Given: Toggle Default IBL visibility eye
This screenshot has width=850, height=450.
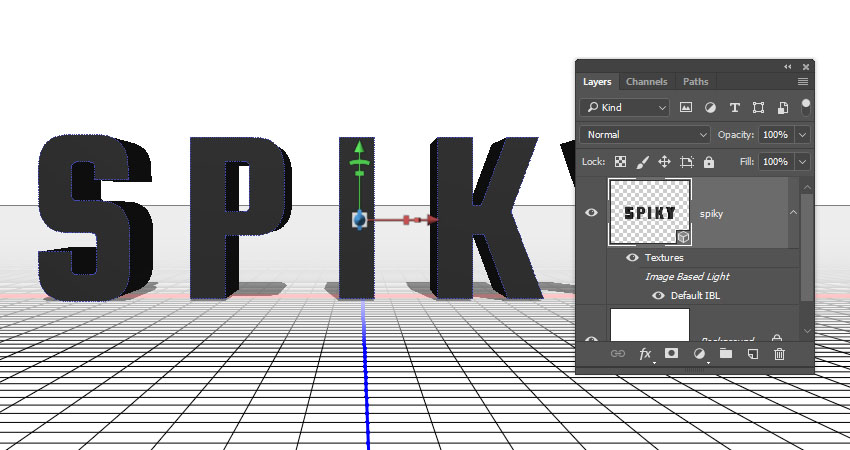Looking at the screenshot, I should tap(658, 295).
